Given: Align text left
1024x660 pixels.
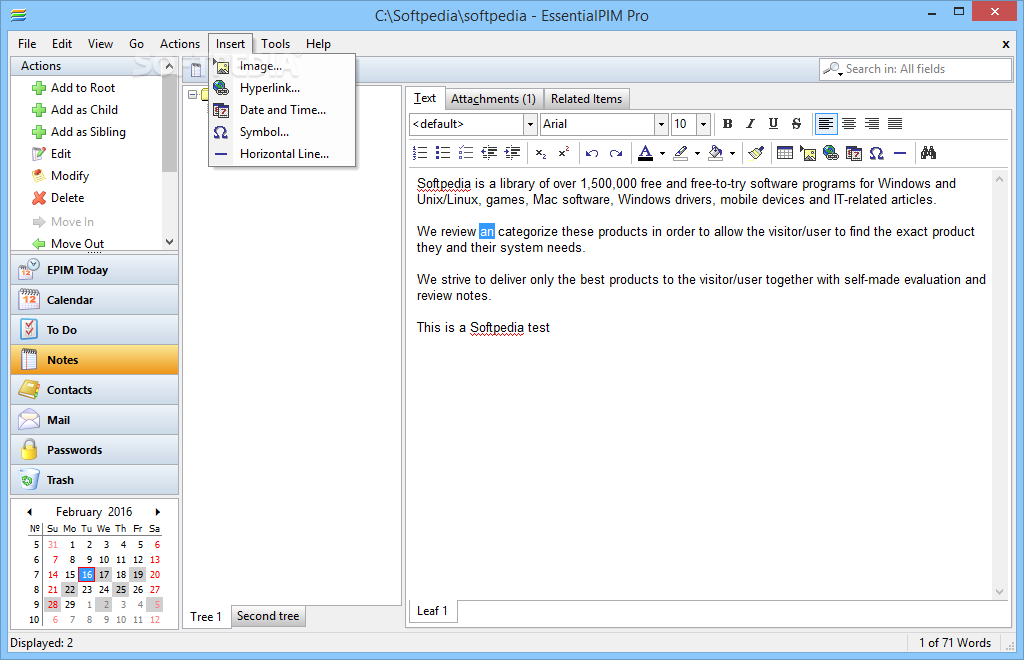Looking at the screenshot, I should (x=826, y=123).
